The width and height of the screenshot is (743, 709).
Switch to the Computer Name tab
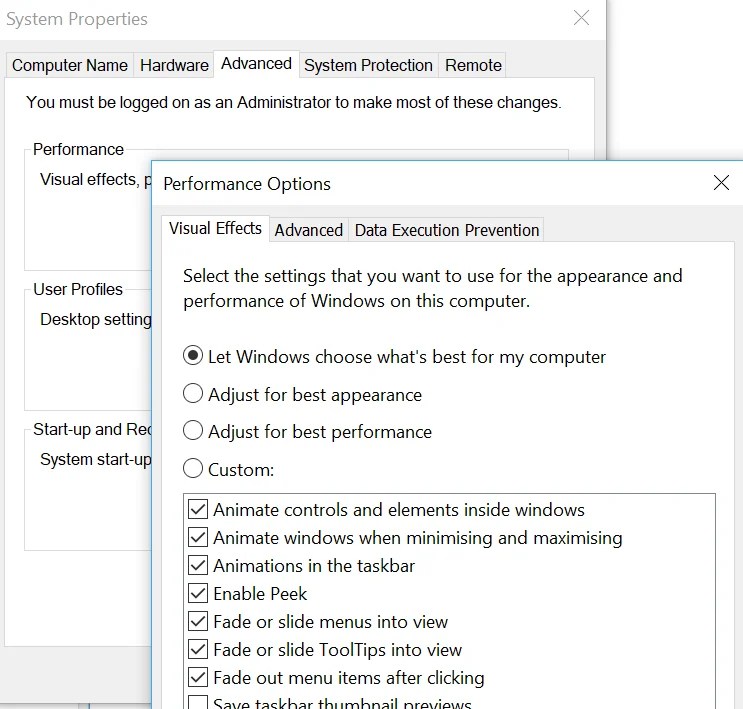coord(70,65)
